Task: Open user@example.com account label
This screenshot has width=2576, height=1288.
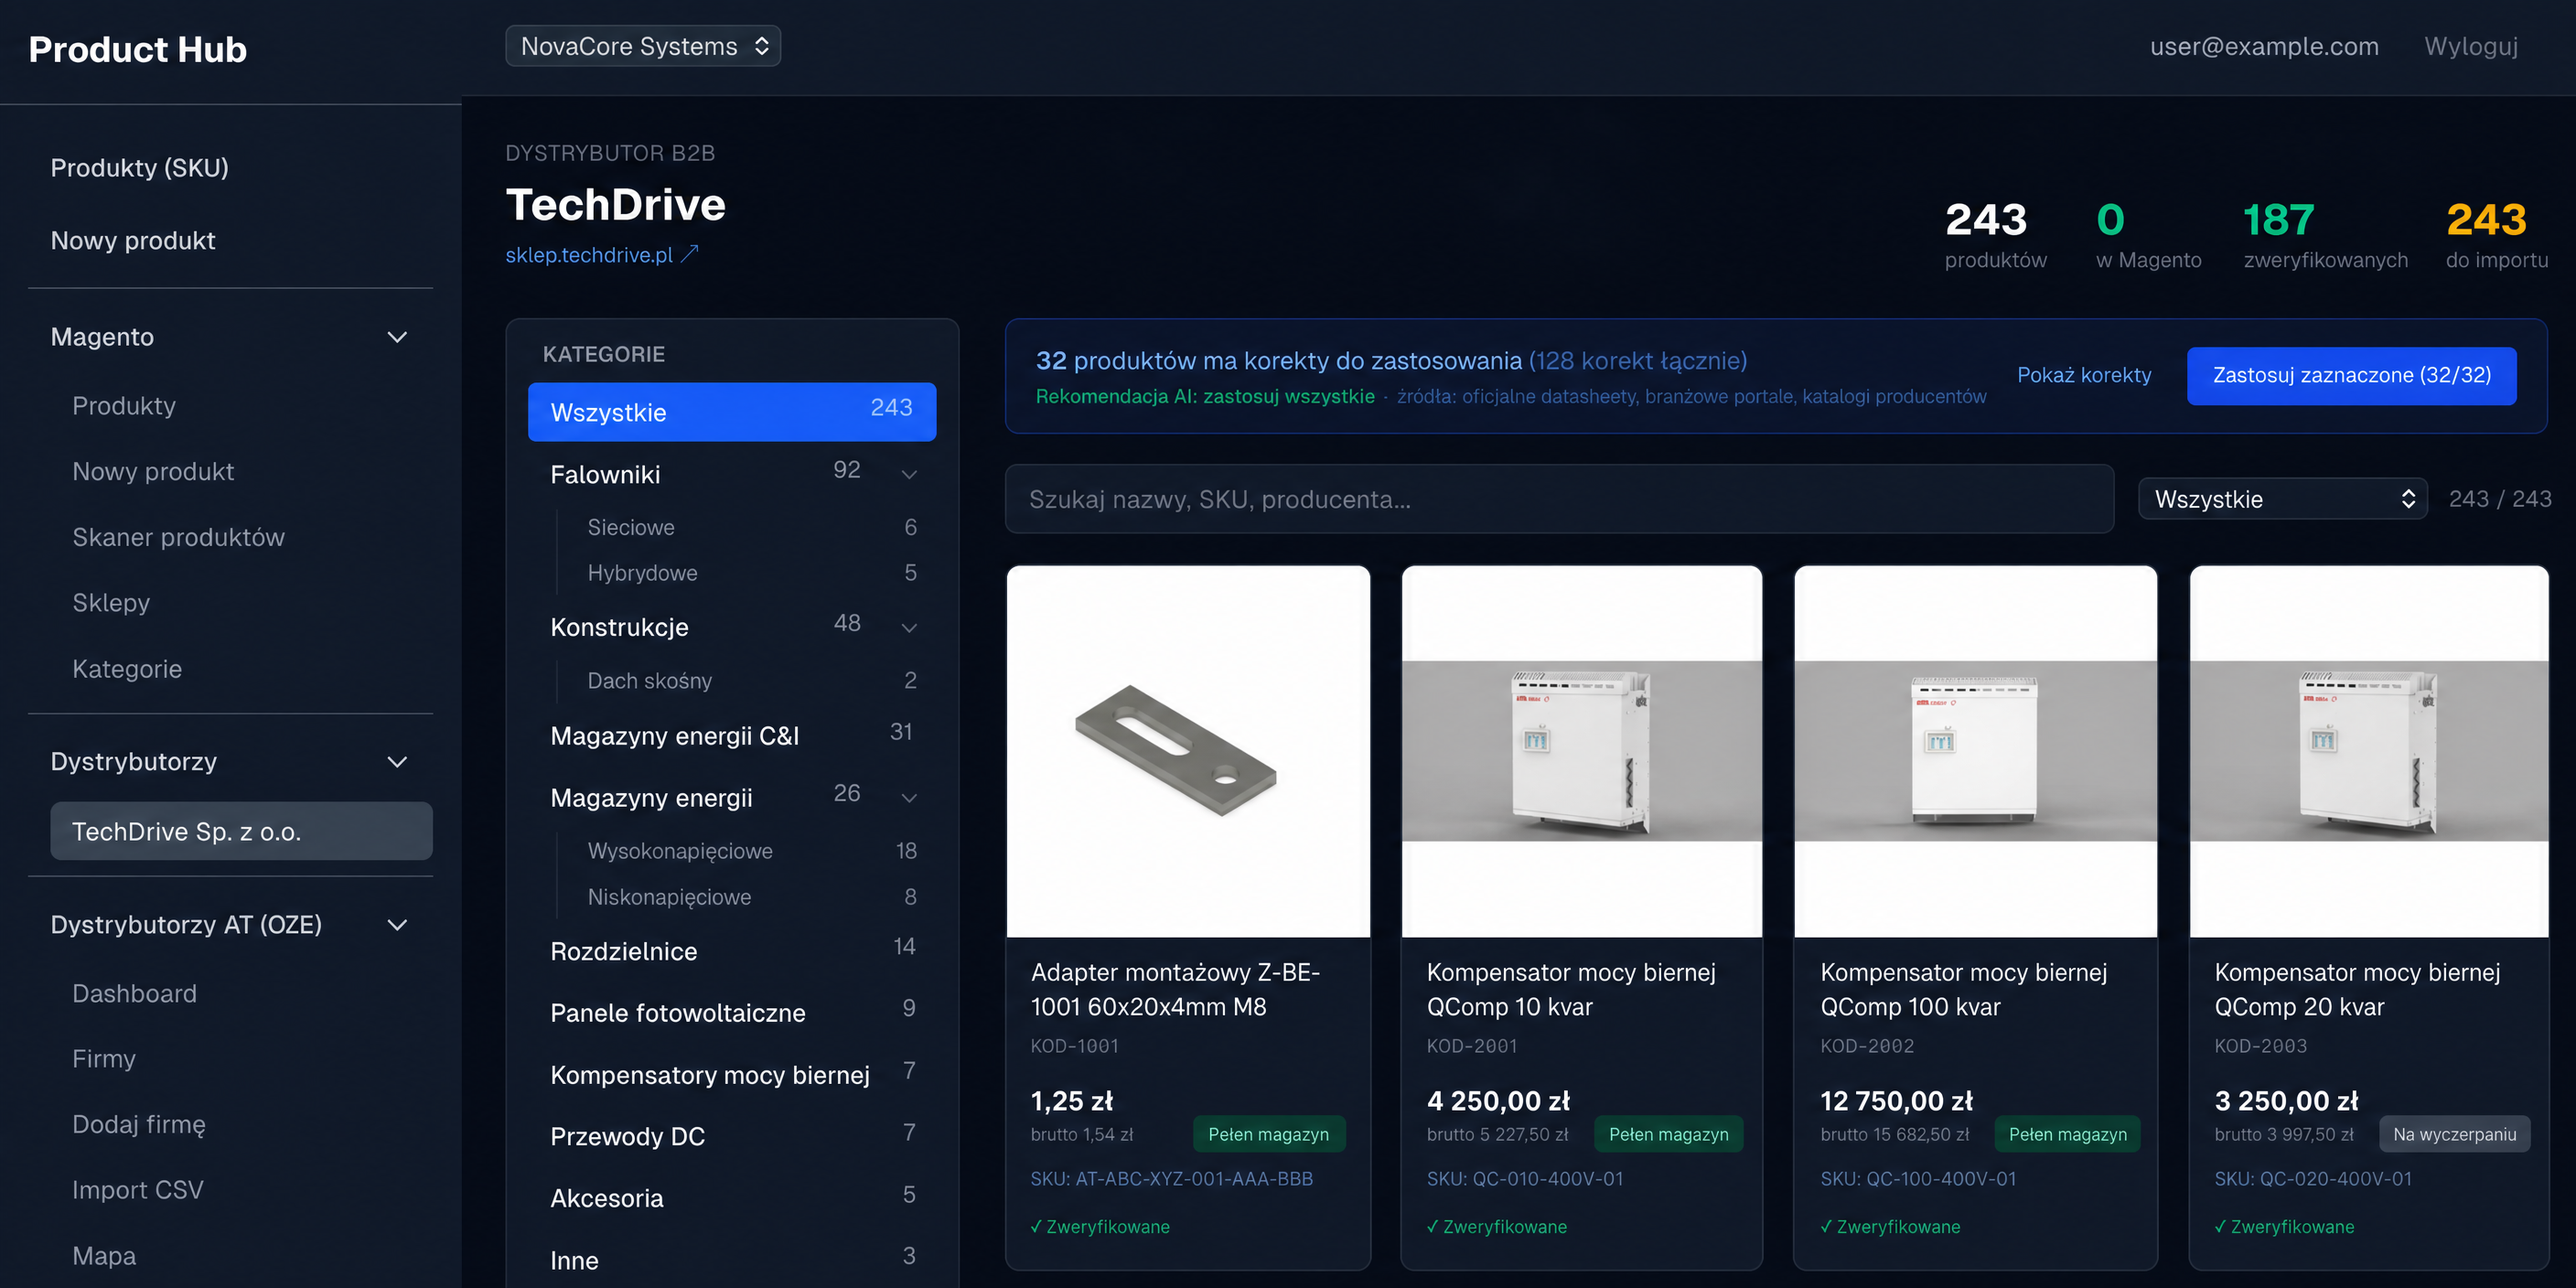Action: pyautogui.click(x=2264, y=46)
